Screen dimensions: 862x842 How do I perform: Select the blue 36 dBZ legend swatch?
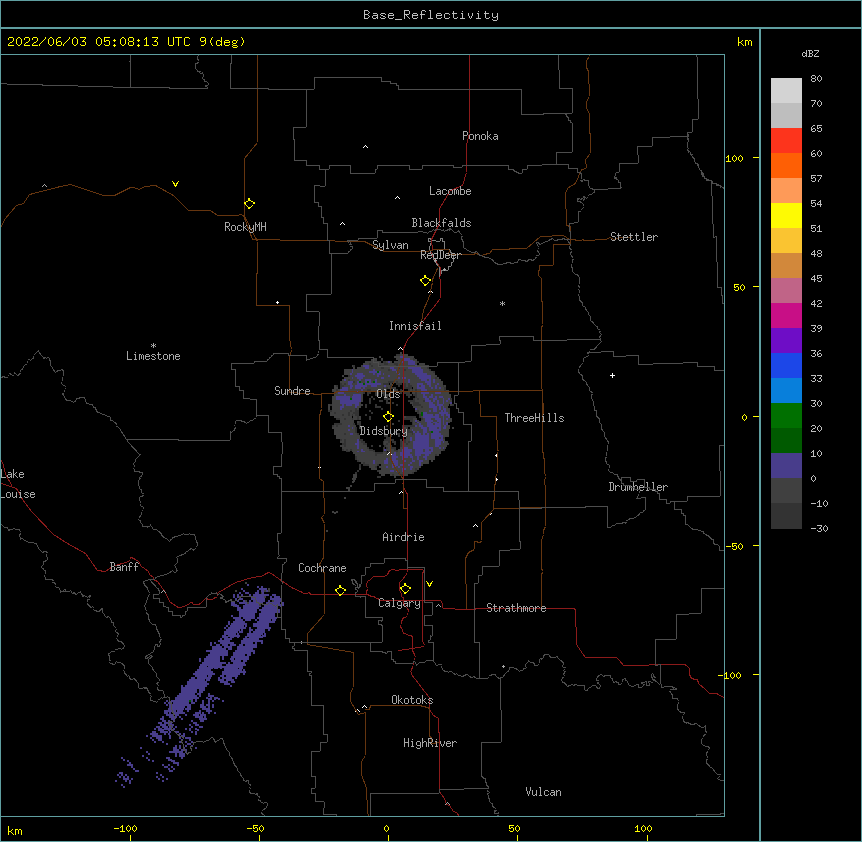point(786,365)
